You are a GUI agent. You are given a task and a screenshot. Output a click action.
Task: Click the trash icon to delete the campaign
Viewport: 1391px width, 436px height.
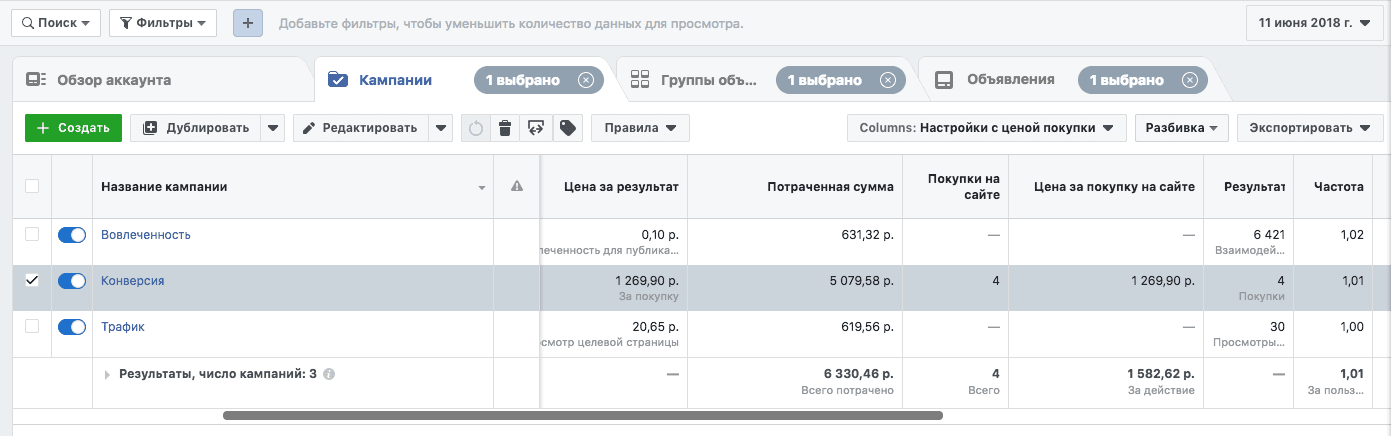click(505, 128)
